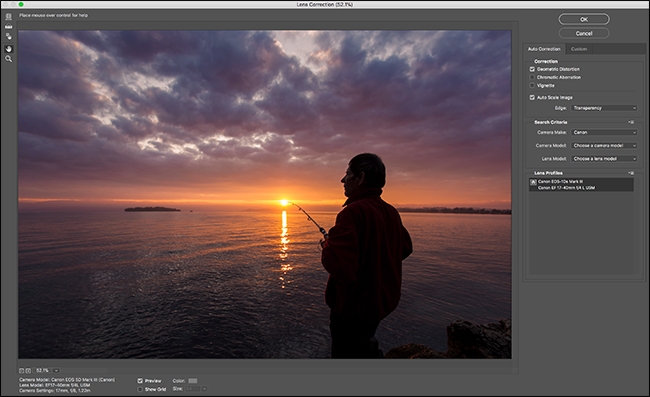Viewport: 650px width, 397px height.
Task: Click the Search Criteria heading
Action: click(x=551, y=122)
